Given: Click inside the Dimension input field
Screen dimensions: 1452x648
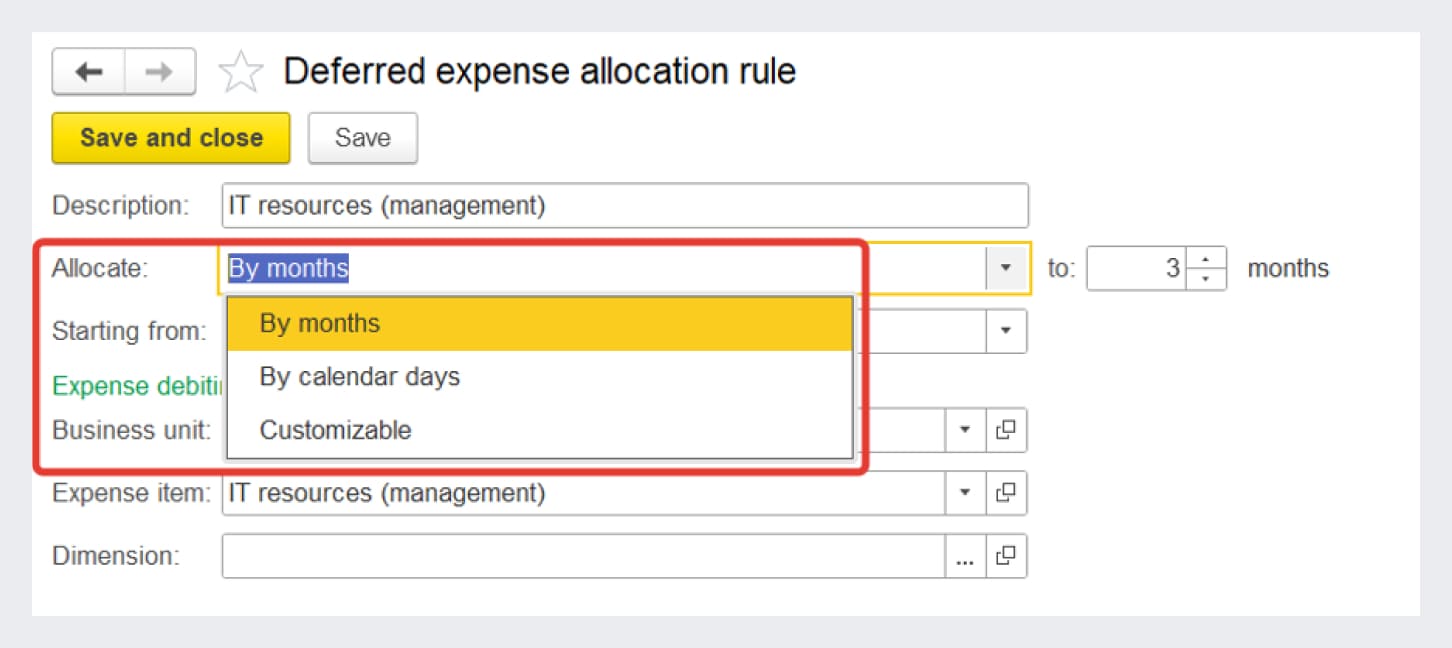Looking at the screenshot, I should 582,556.
